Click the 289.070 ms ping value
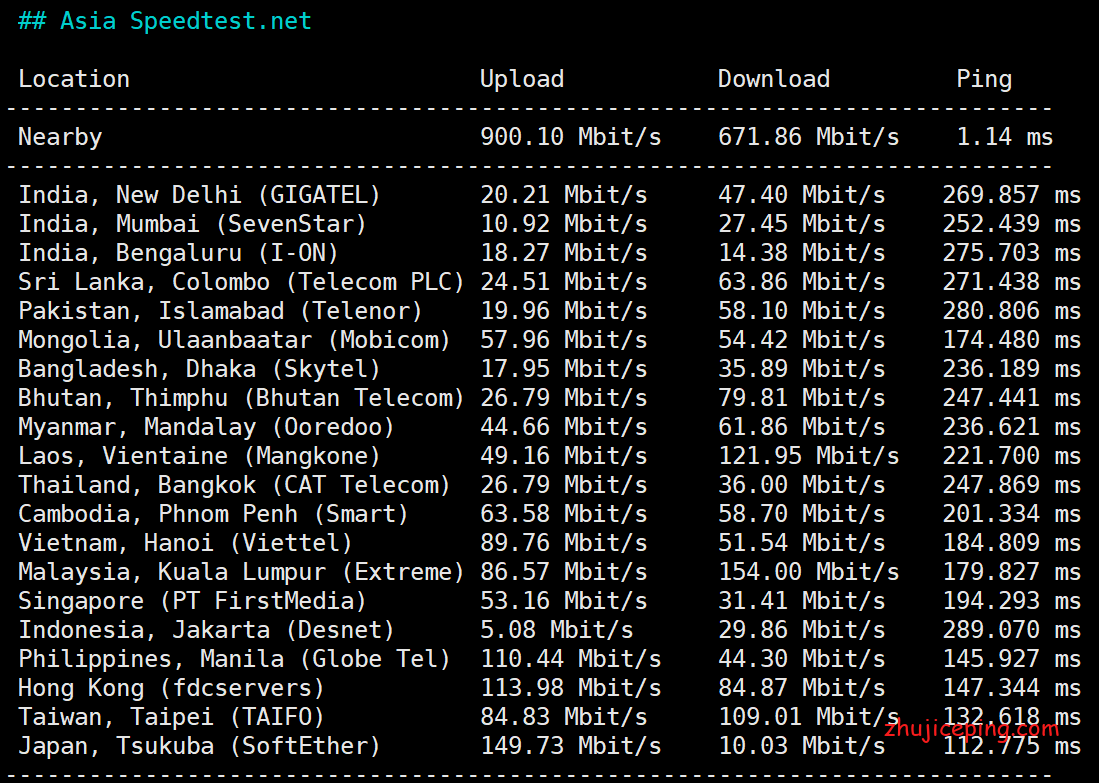The width and height of the screenshot is (1099, 783). [1012, 630]
